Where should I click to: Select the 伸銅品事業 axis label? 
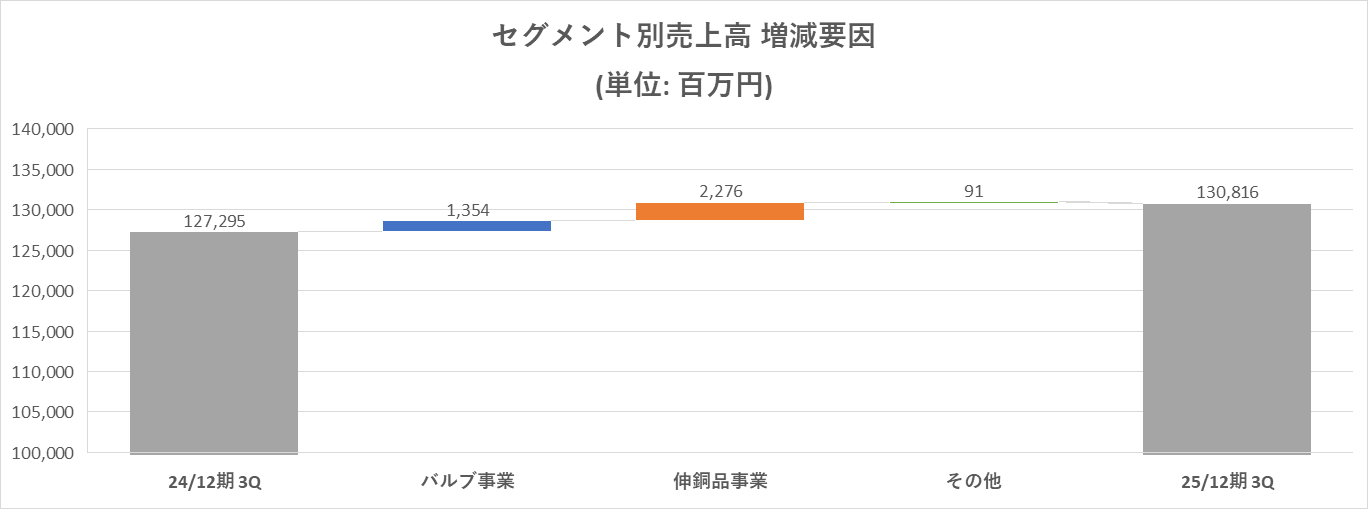720,481
